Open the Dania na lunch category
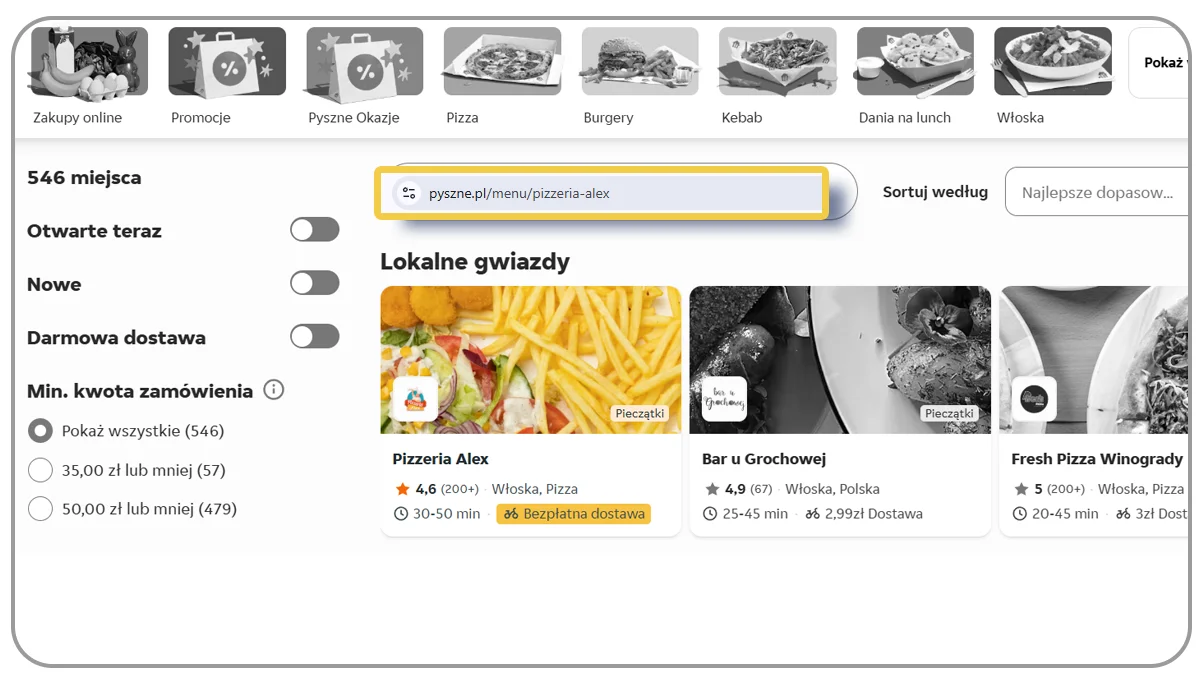1202x684 pixels. tap(913, 60)
